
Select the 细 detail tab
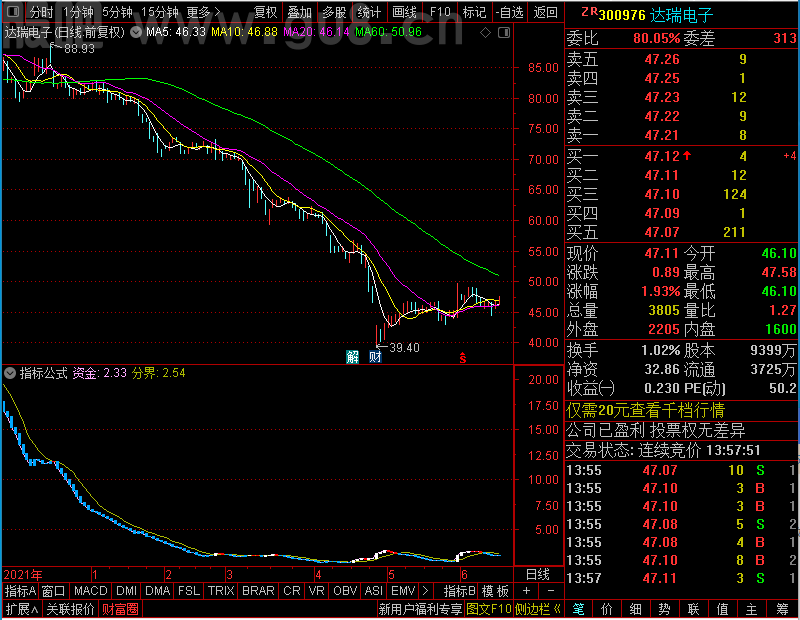point(635,609)
